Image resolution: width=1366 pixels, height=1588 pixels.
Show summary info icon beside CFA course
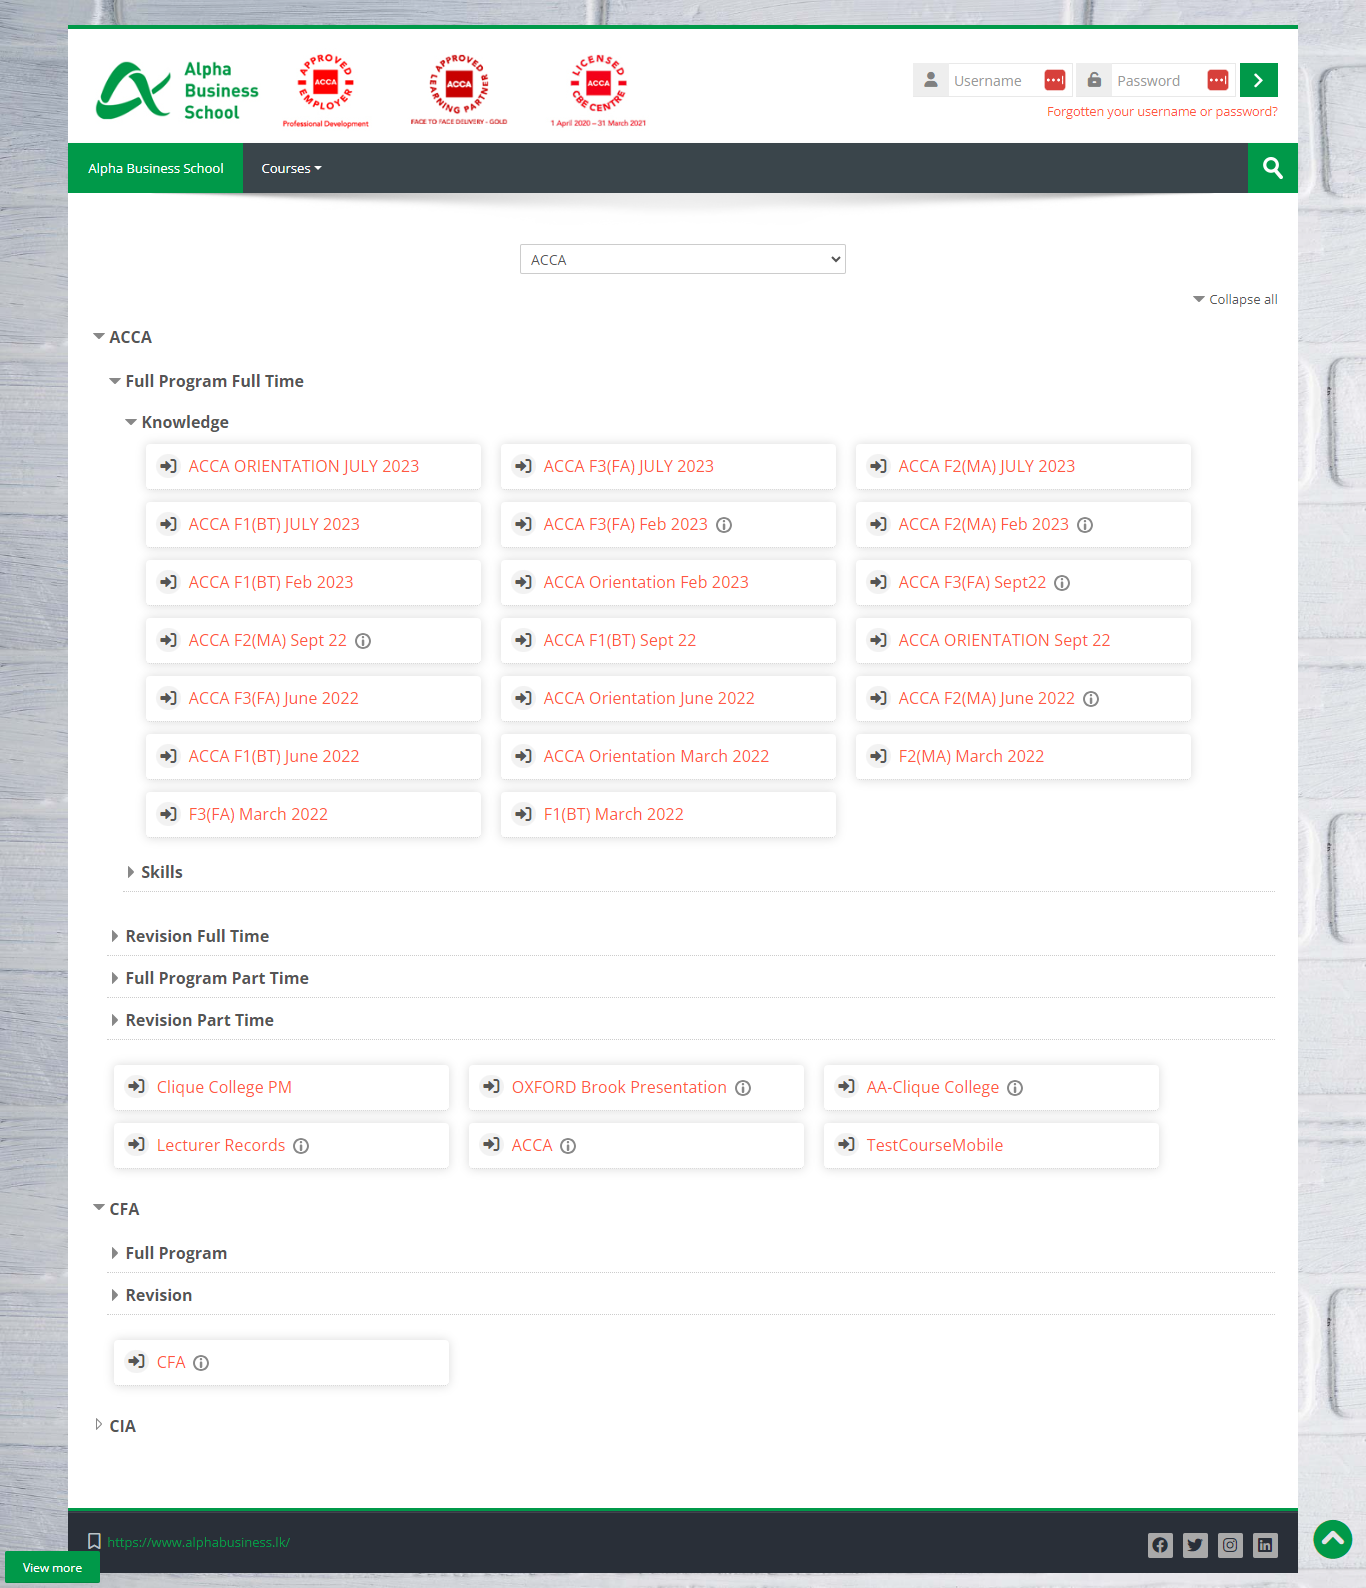tap(201, 1363)
